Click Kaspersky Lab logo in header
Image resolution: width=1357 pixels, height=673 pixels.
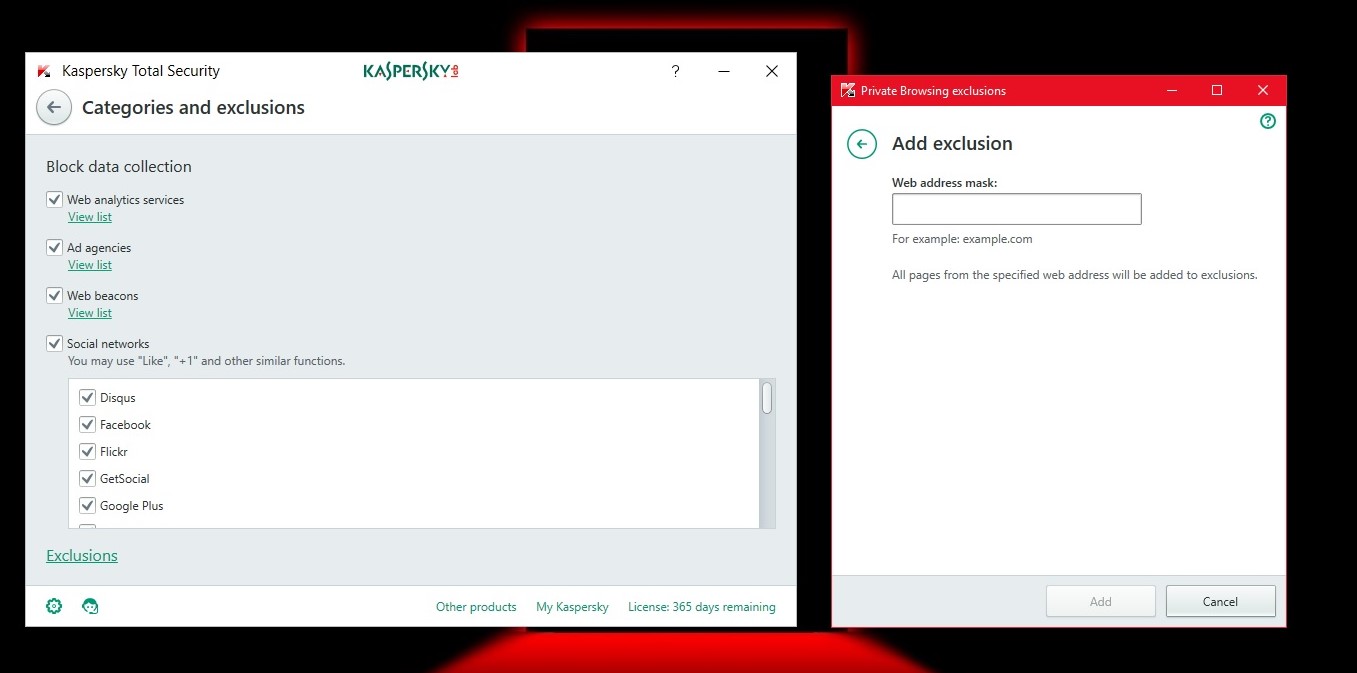click(411, 71)
